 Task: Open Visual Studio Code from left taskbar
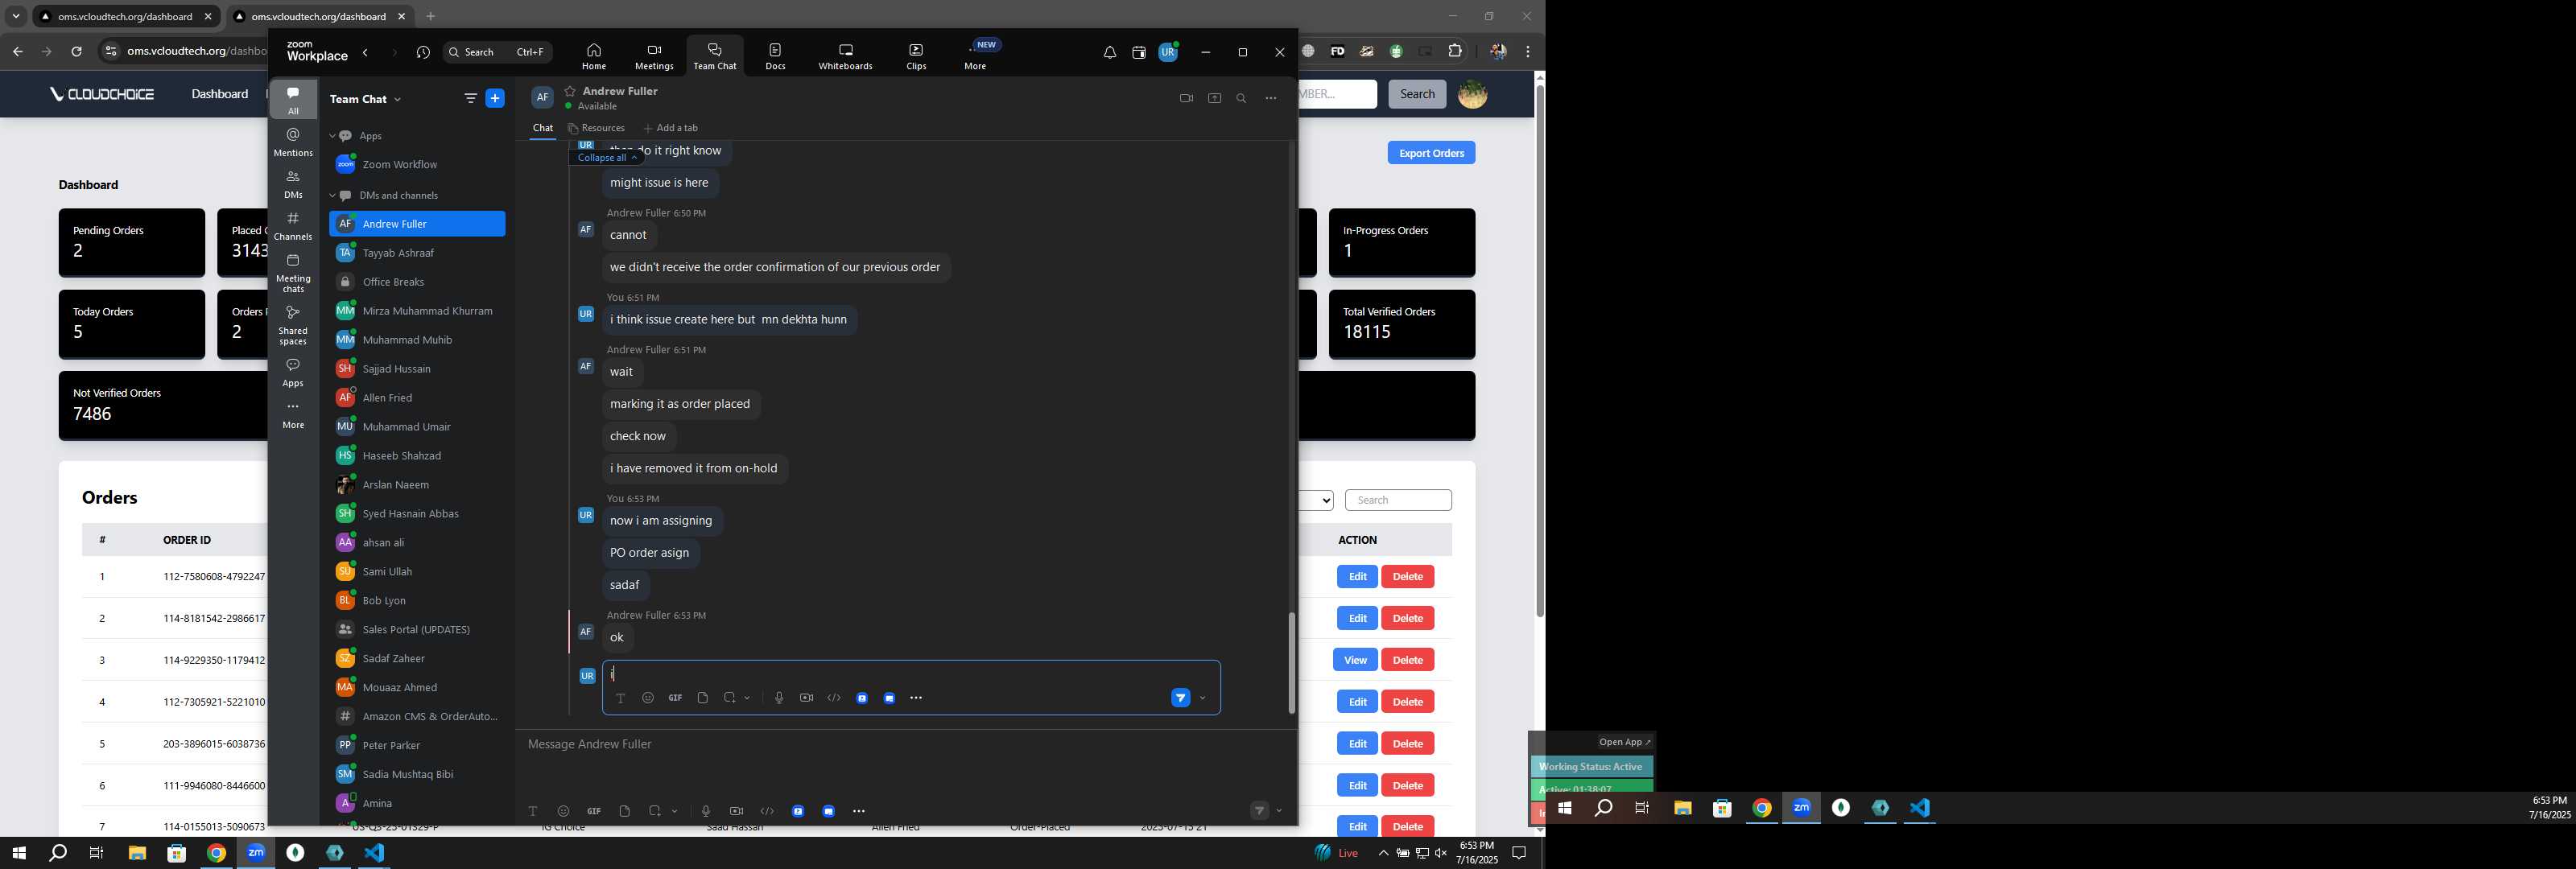point(374,853)
